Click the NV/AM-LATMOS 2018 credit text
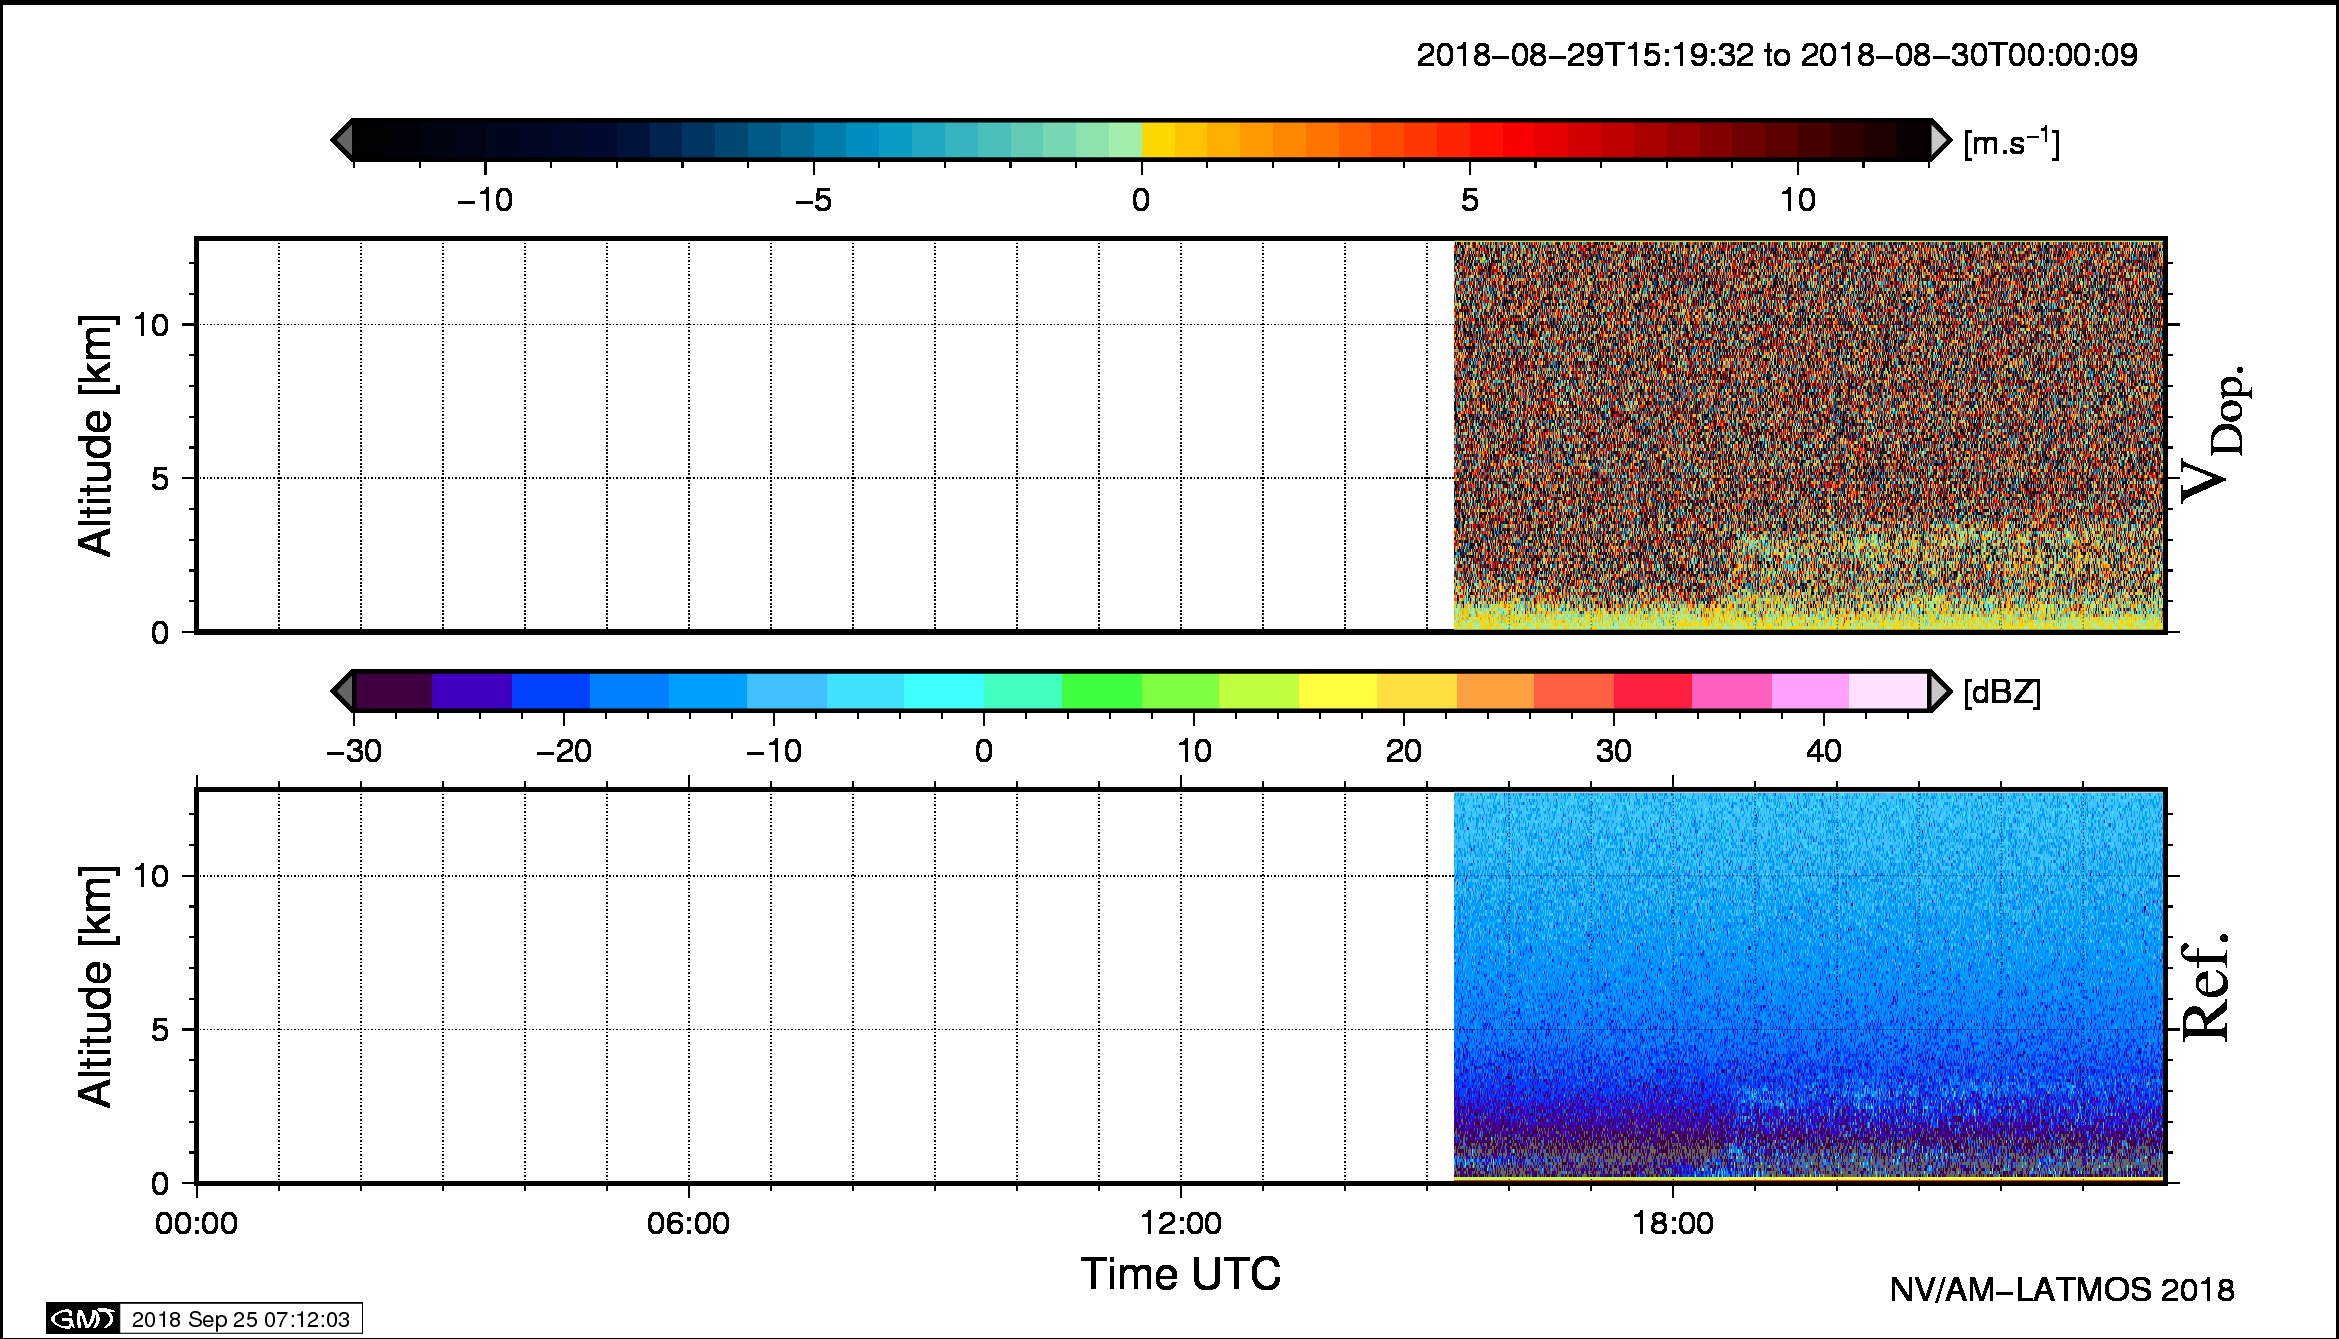This screenshot has width=2339, height=1339. coord(2061,1290)
